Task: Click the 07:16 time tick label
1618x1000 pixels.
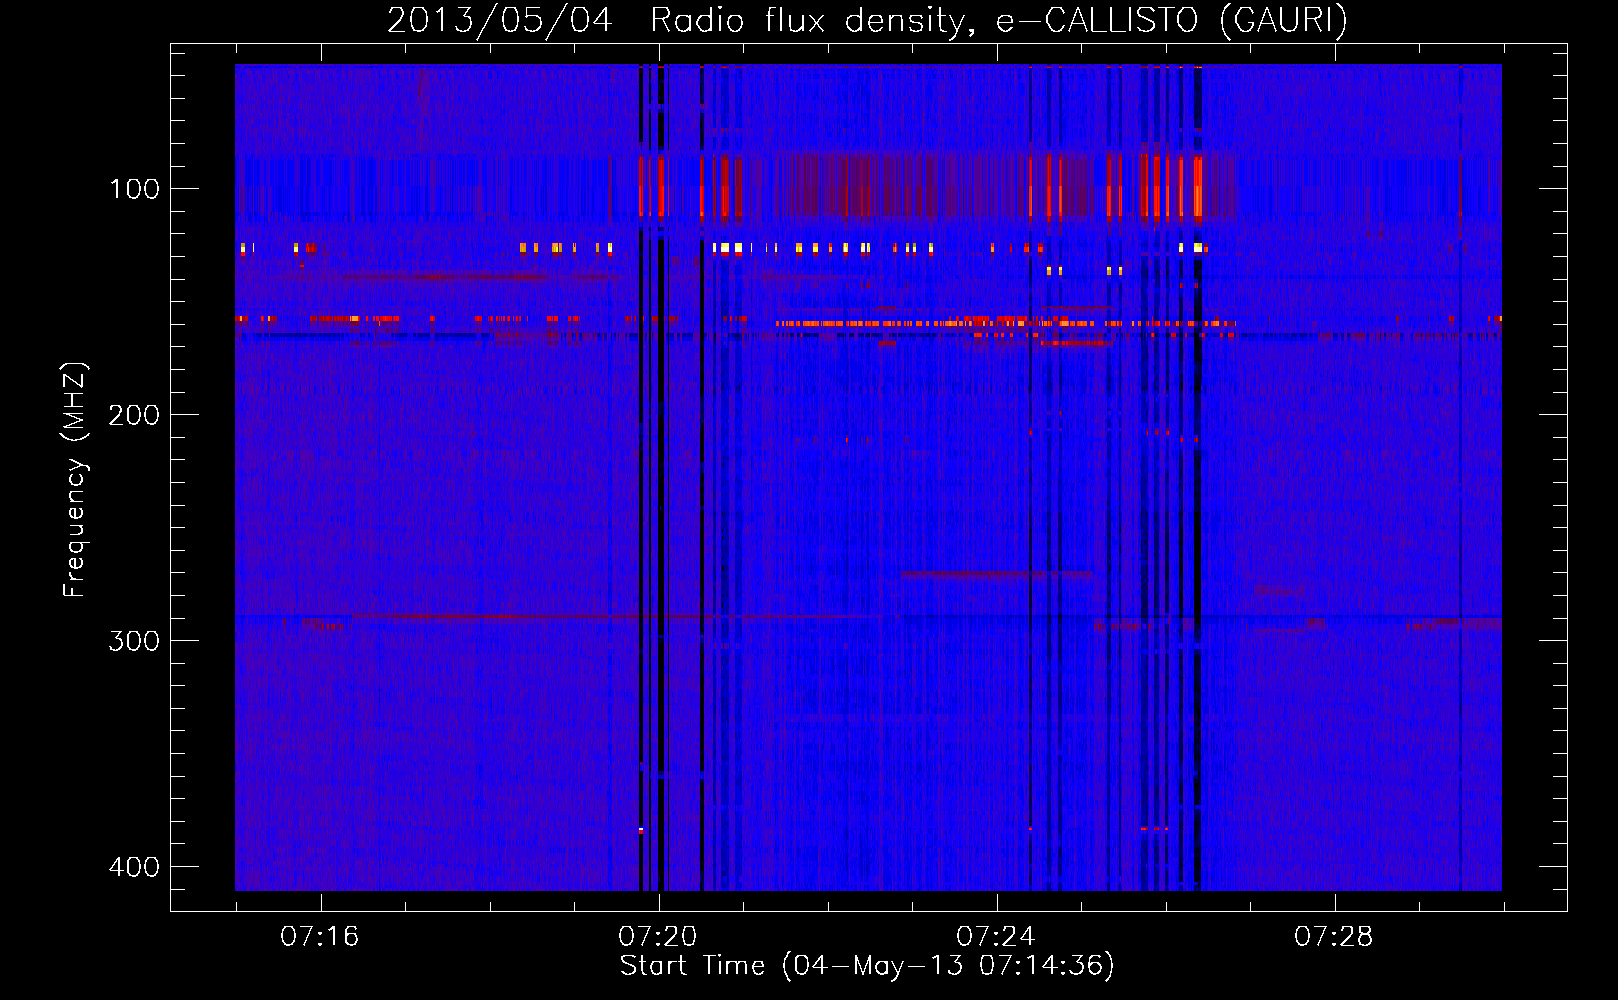Action: (x=320, y=937)
